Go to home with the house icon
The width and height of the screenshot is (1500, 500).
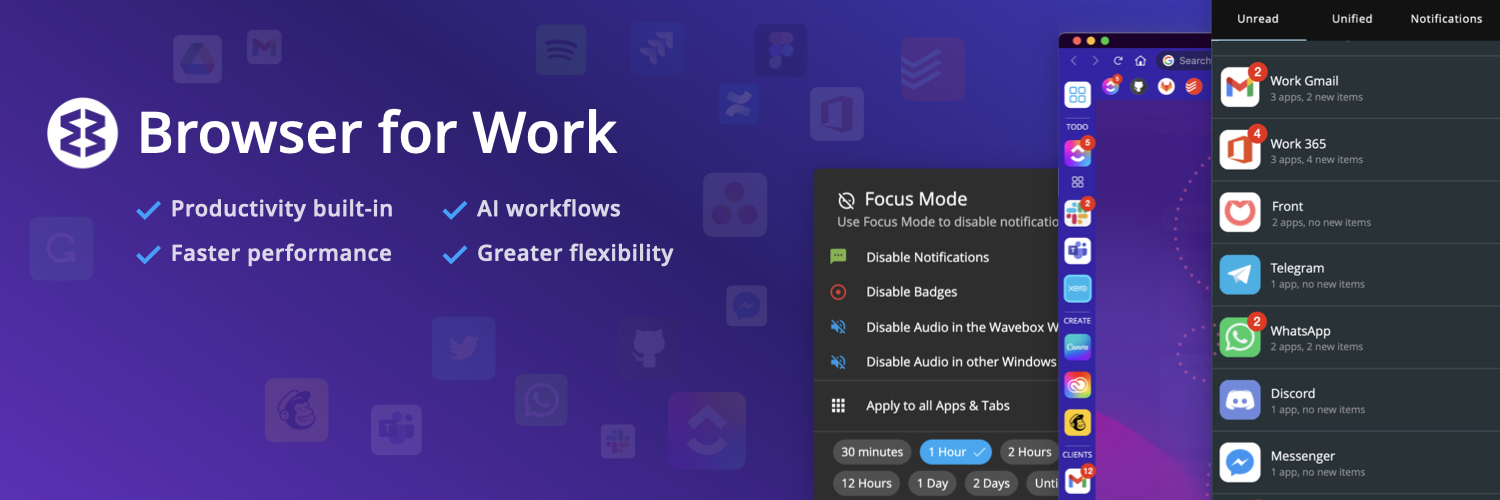1140,61
